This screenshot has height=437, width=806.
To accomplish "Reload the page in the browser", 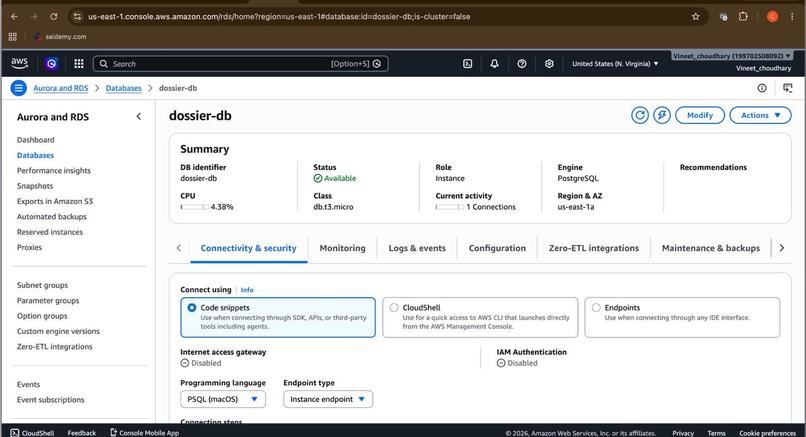I will click(x=53, y=16).
